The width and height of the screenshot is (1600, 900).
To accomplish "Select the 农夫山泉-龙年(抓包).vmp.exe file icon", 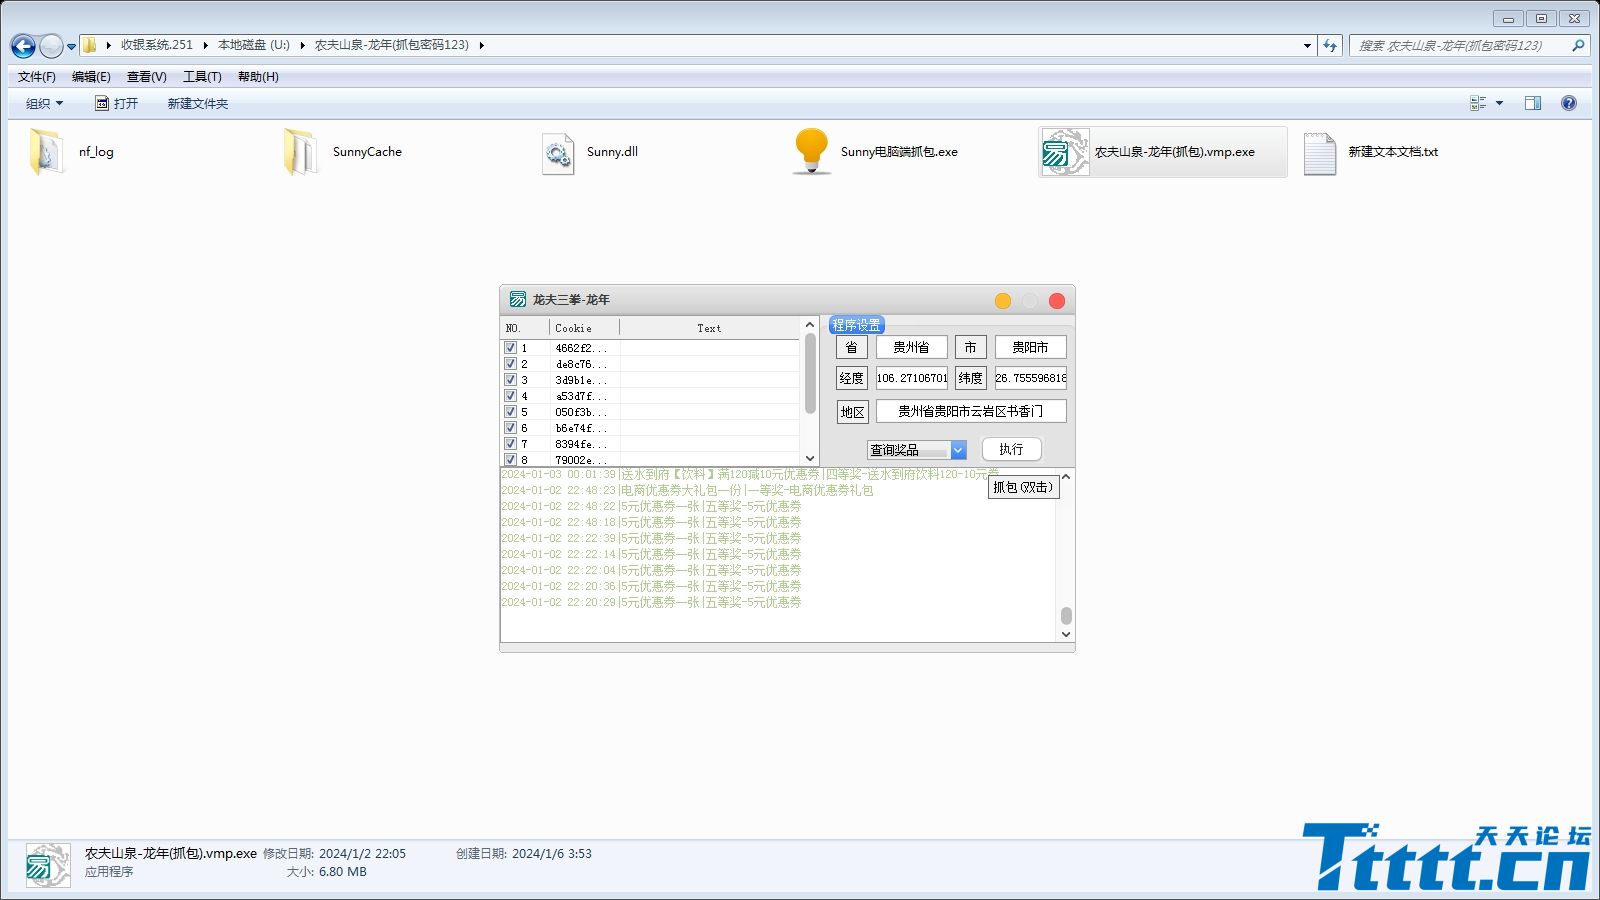I will [x=1065, y=152].
